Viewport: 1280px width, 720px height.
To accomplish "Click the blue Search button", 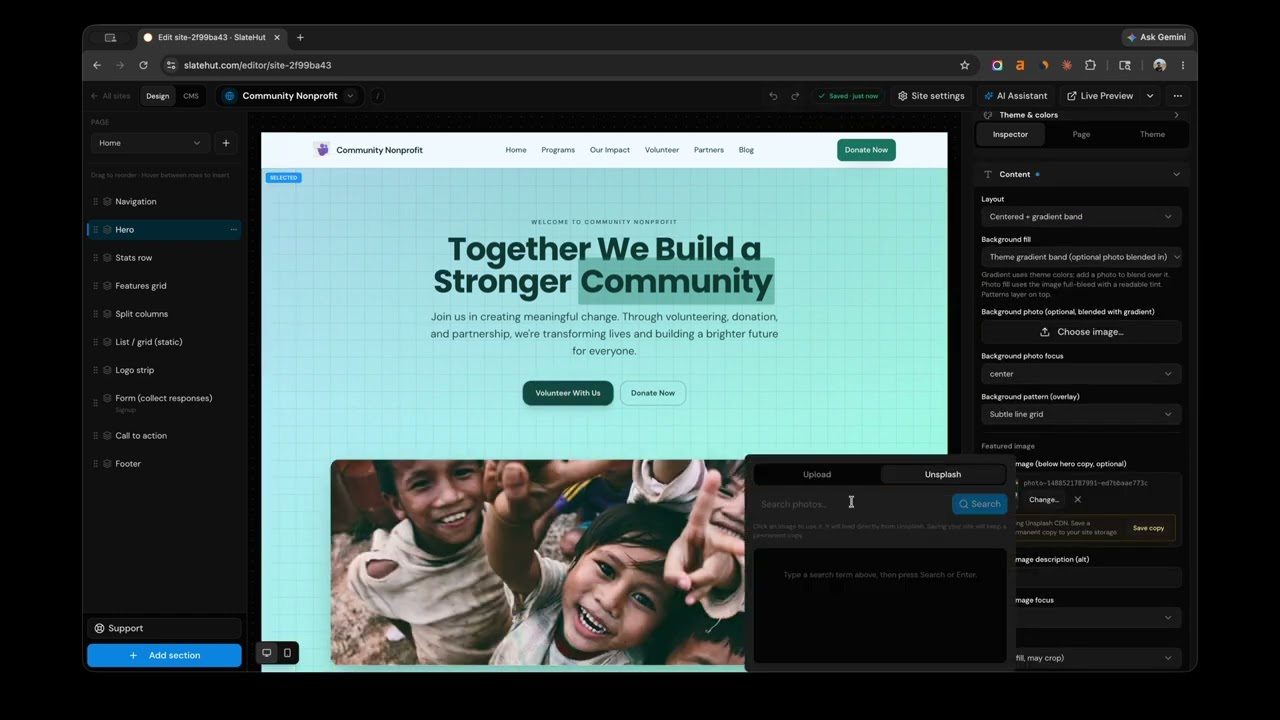I will [x=979, y=504].
